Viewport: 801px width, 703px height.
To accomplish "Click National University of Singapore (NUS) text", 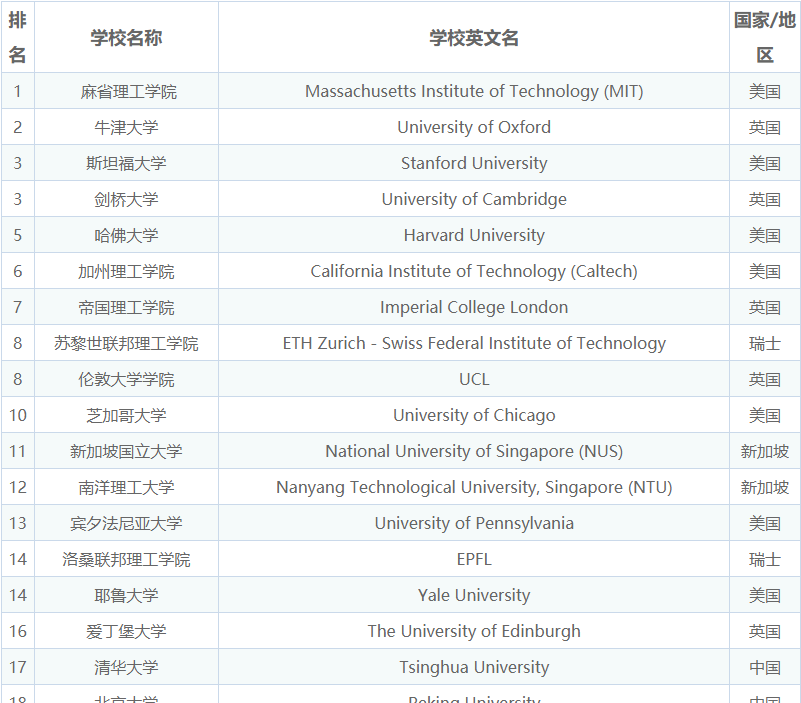I will tap(474, 452).
